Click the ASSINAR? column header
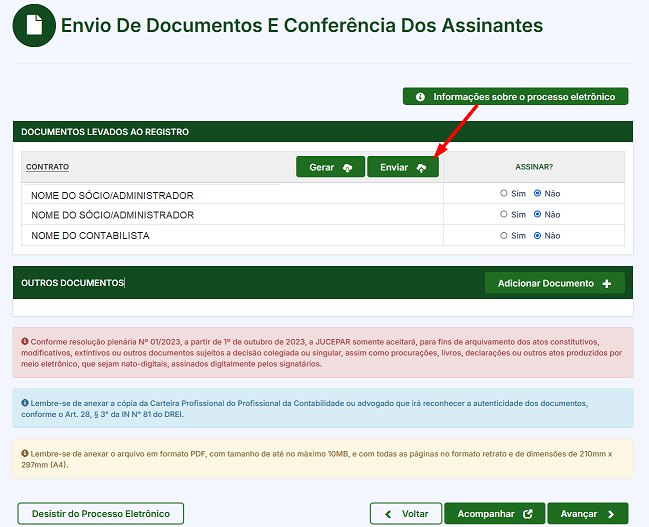 coord(534,167)
